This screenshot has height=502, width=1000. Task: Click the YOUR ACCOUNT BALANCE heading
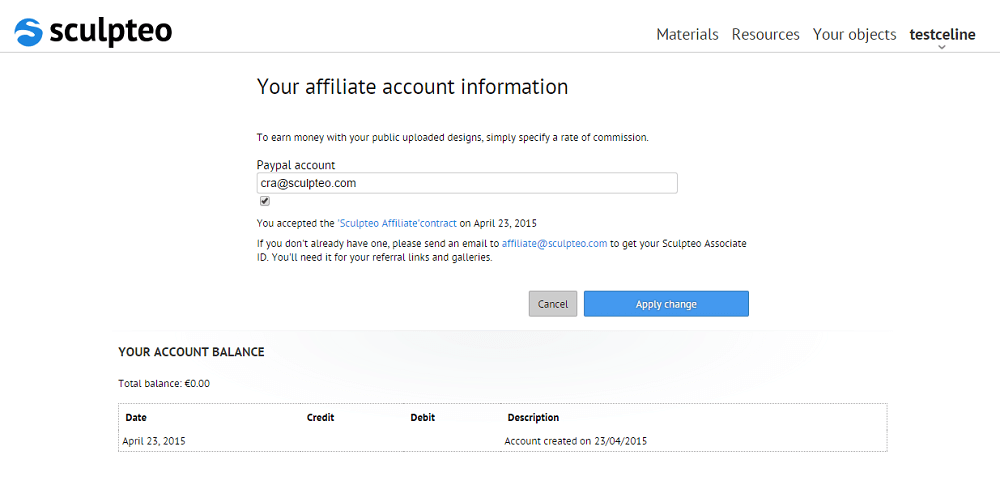point(191,352)
